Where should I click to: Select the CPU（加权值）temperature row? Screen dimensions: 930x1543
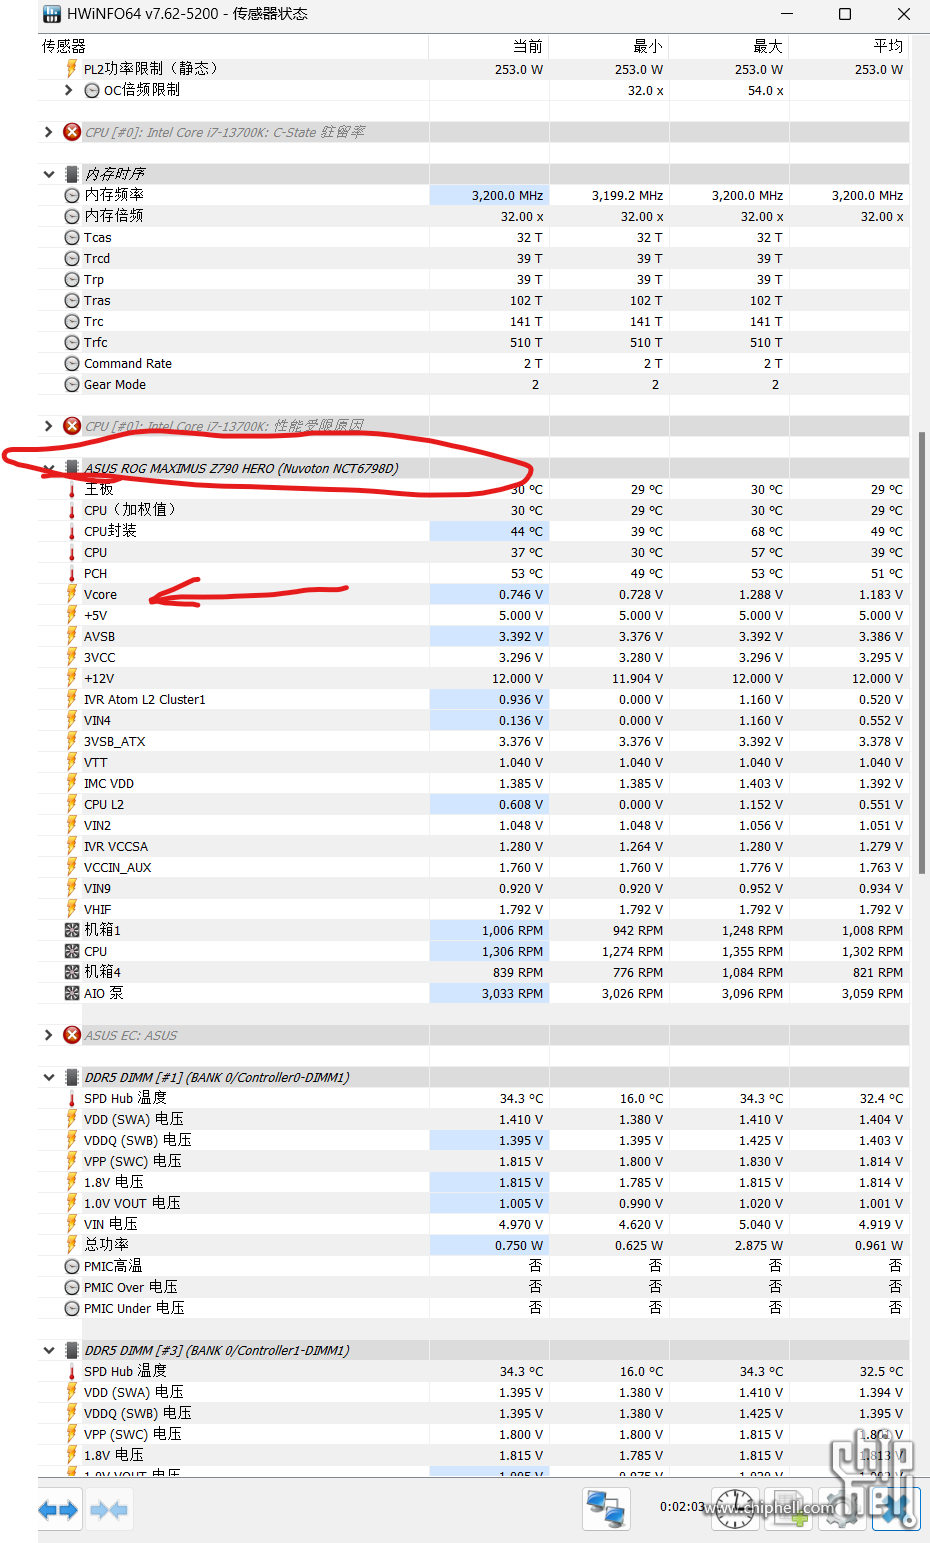click(x=473, y=510)
